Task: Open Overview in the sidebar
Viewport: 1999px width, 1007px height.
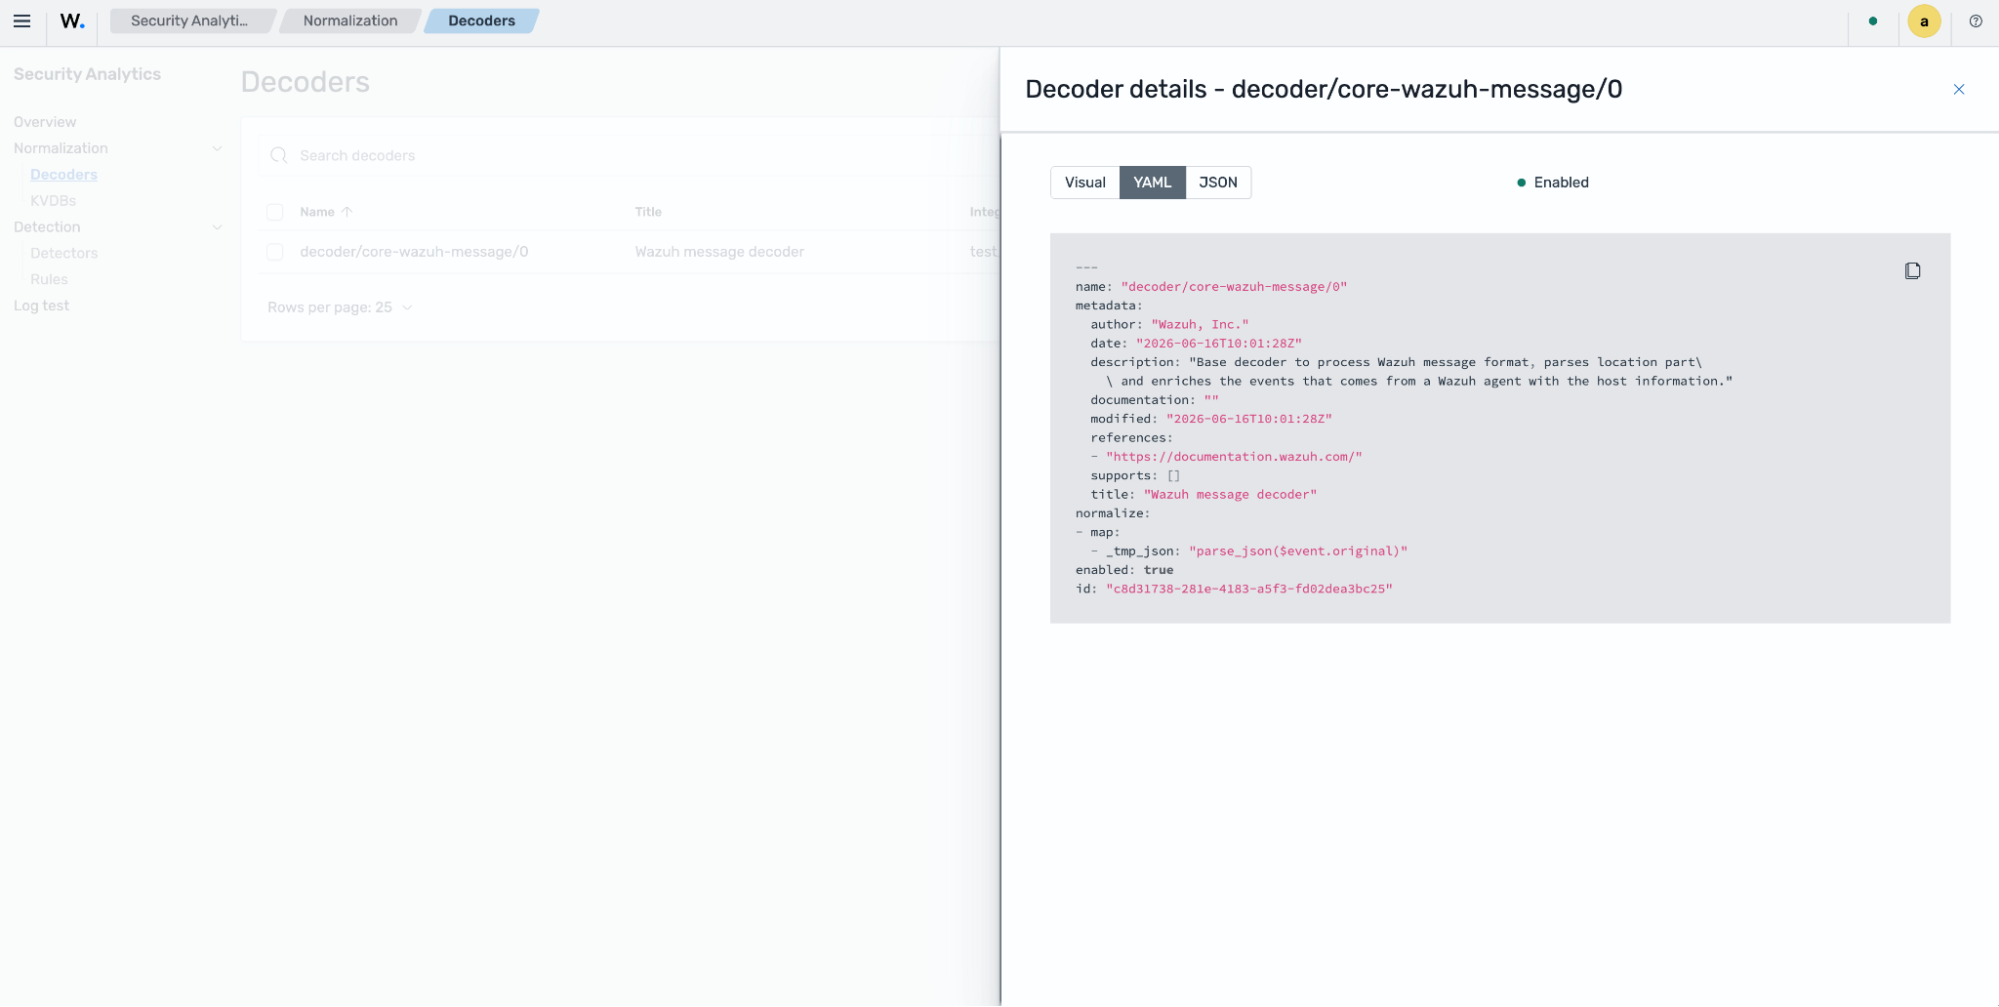Action: (45, 122)
